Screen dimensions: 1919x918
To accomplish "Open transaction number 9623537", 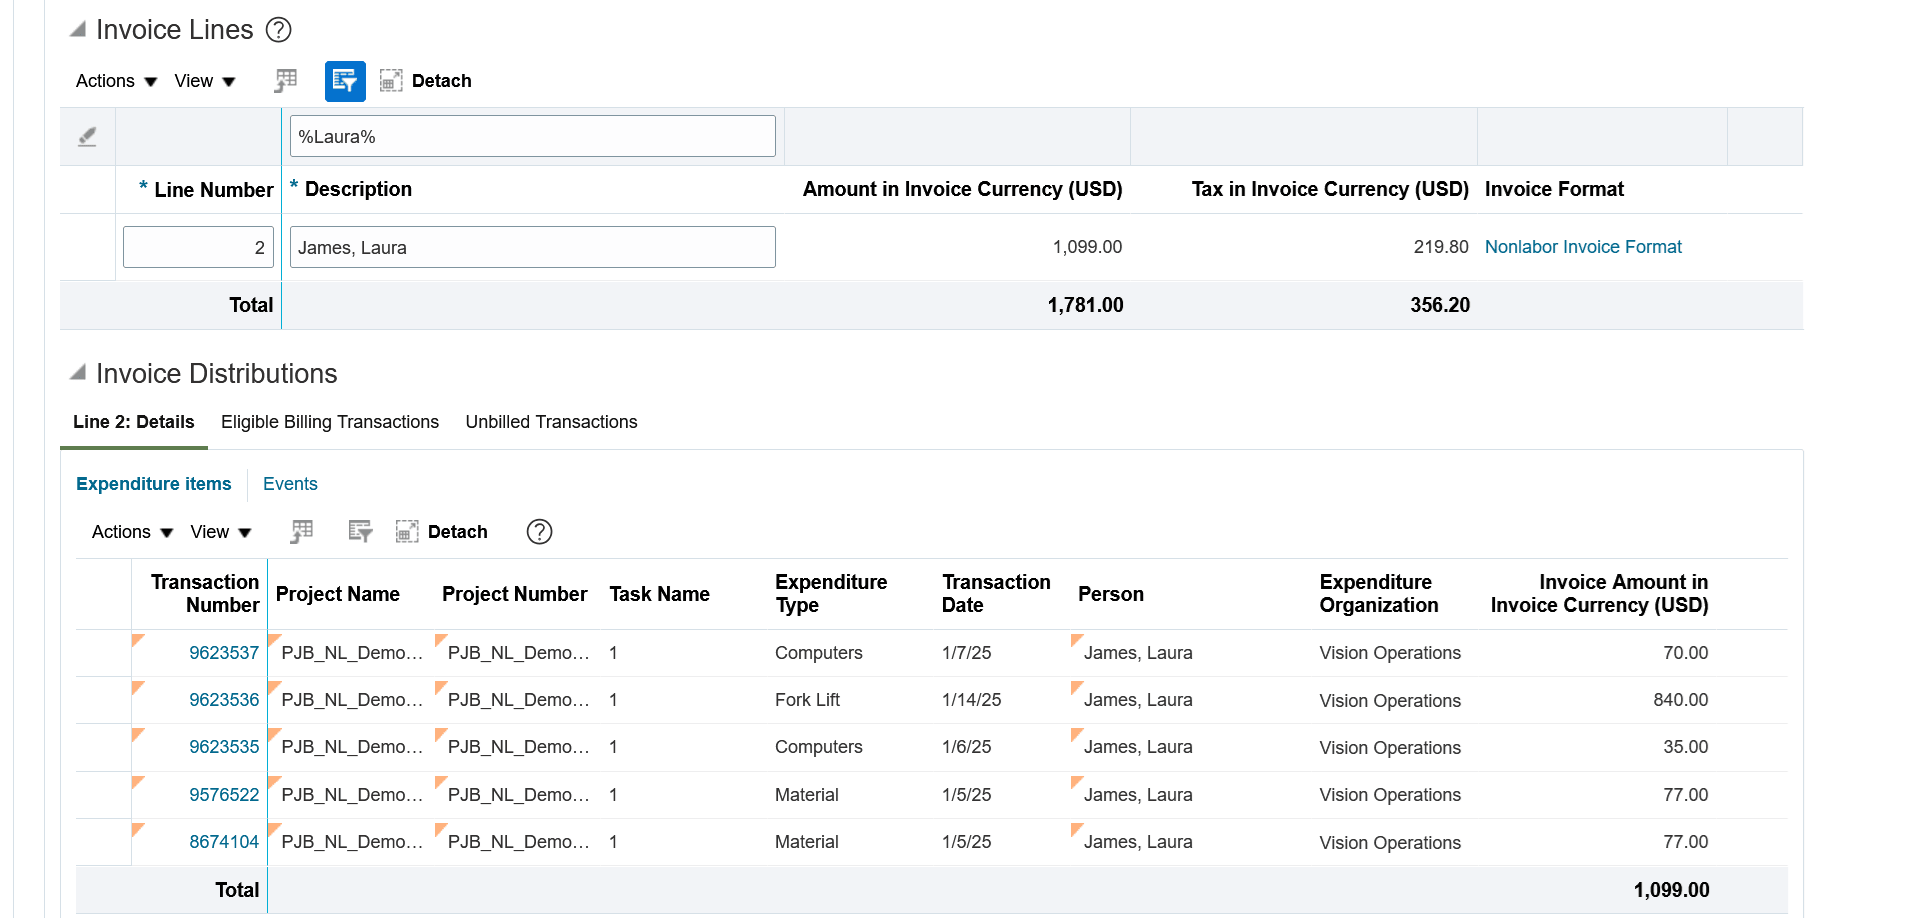I will click(224, 653).
